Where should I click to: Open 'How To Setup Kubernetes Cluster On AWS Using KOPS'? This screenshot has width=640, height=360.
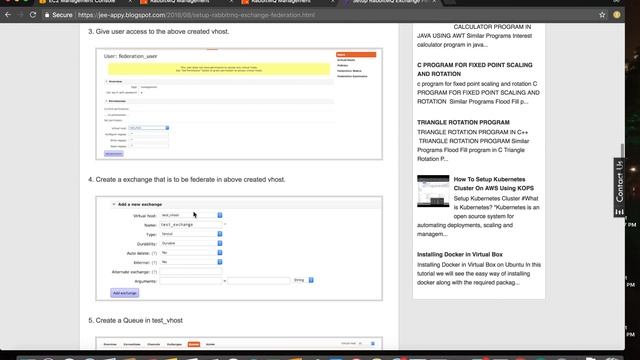coord(493,184)
